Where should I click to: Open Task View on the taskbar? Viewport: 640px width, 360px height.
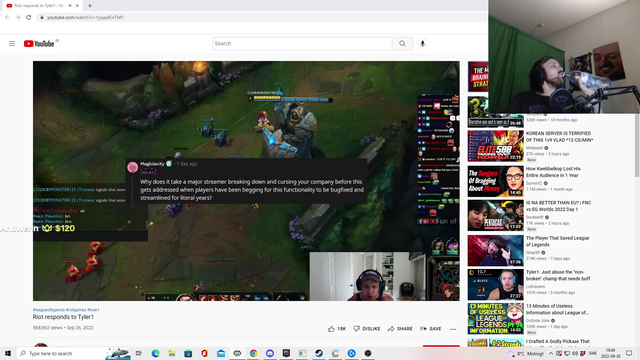click(139, 353)
